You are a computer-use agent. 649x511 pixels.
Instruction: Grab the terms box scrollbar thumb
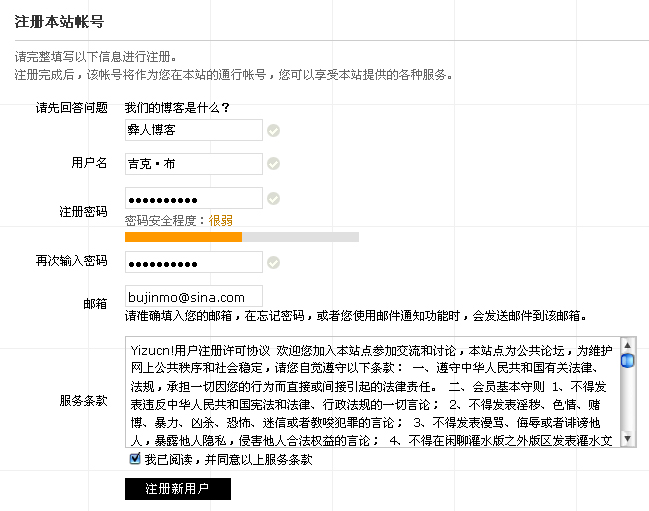(627, 360)
